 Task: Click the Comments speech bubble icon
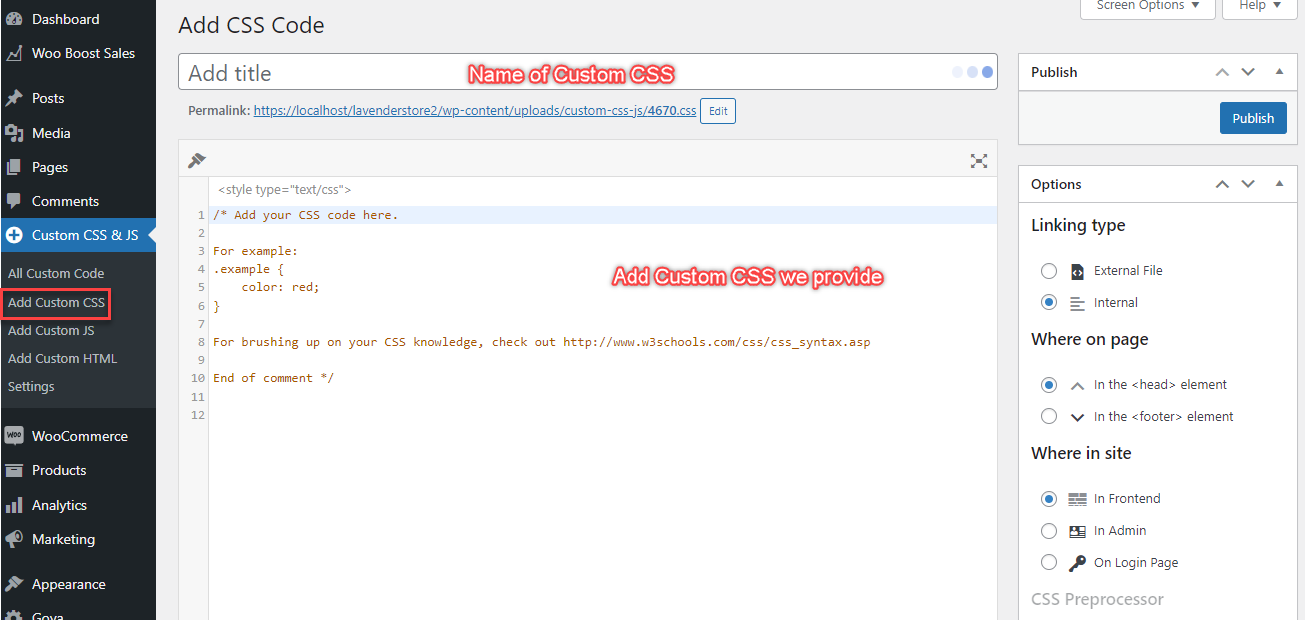pyautogui.click(x=14, y=201)
